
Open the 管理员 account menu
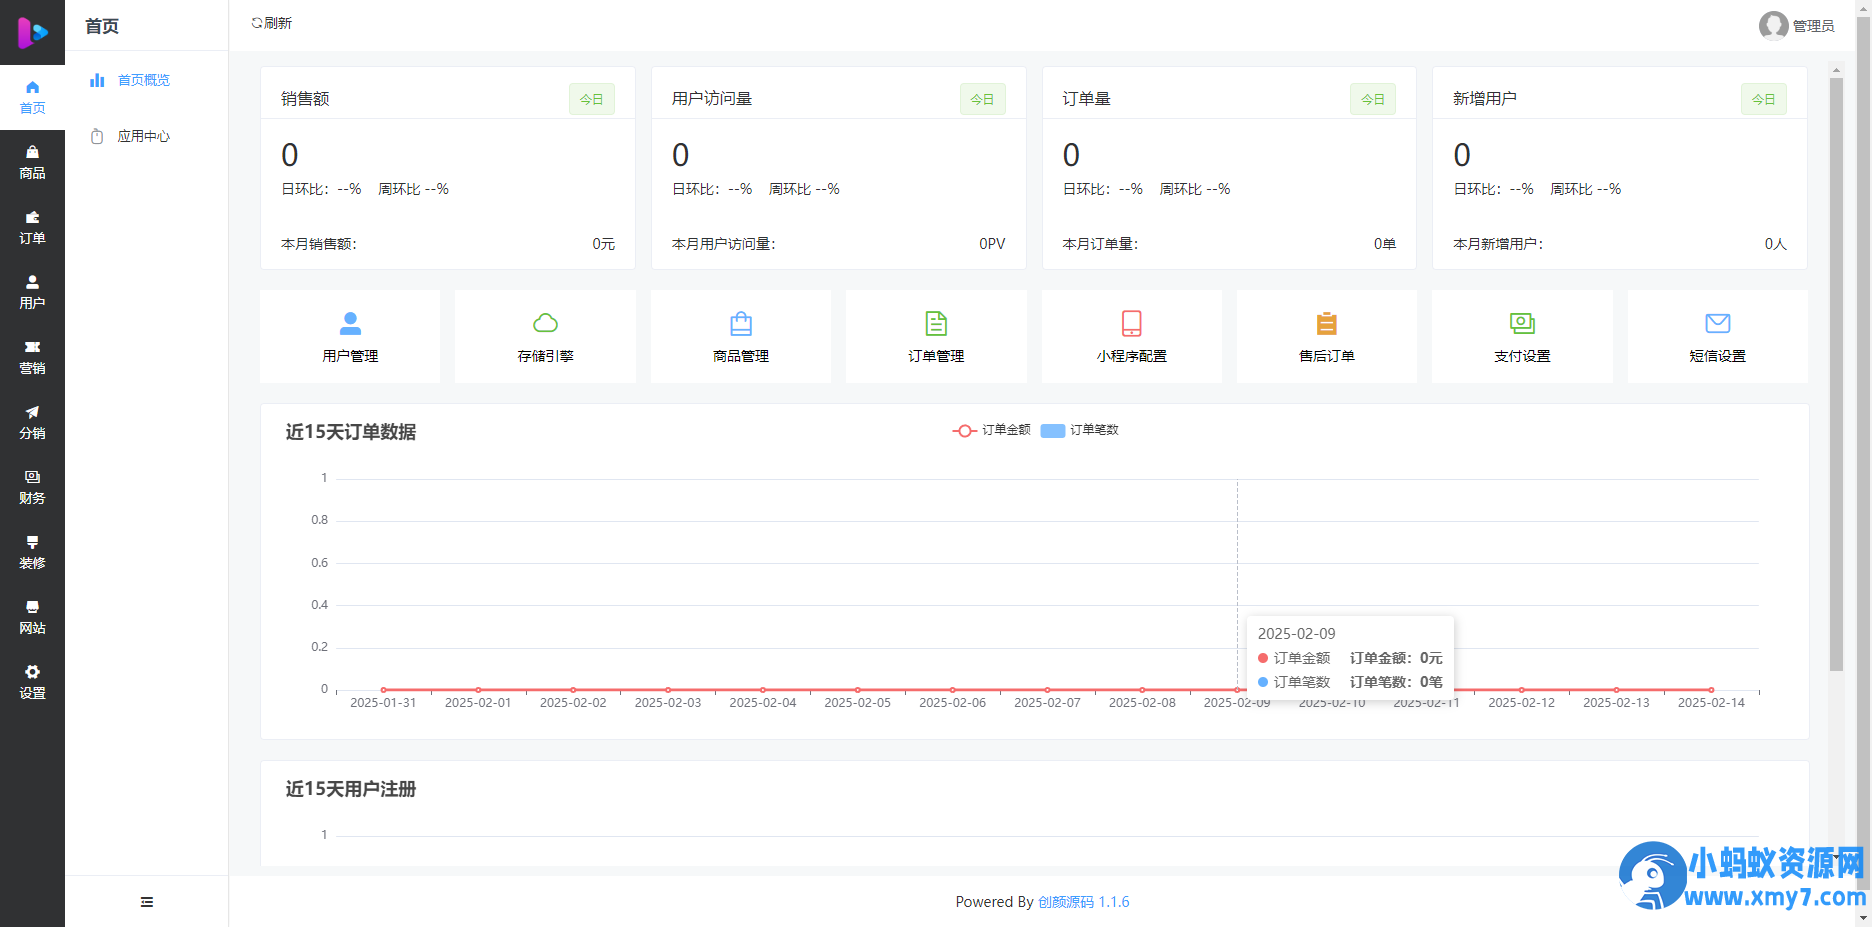(x=1797, y=26)
